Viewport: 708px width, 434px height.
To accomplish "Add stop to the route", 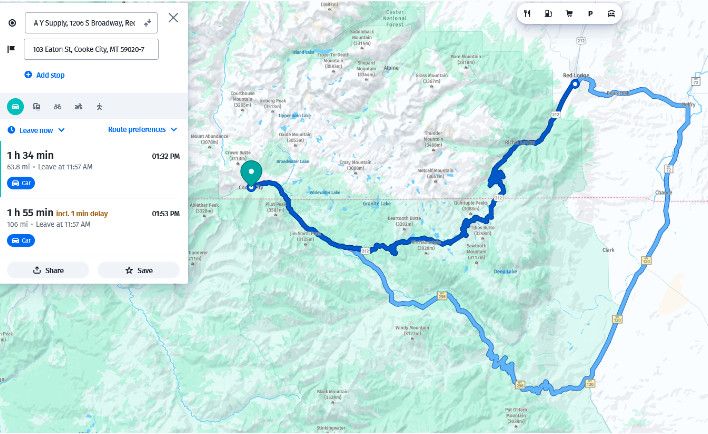I will pyautogui.click(x=44, y=75).
